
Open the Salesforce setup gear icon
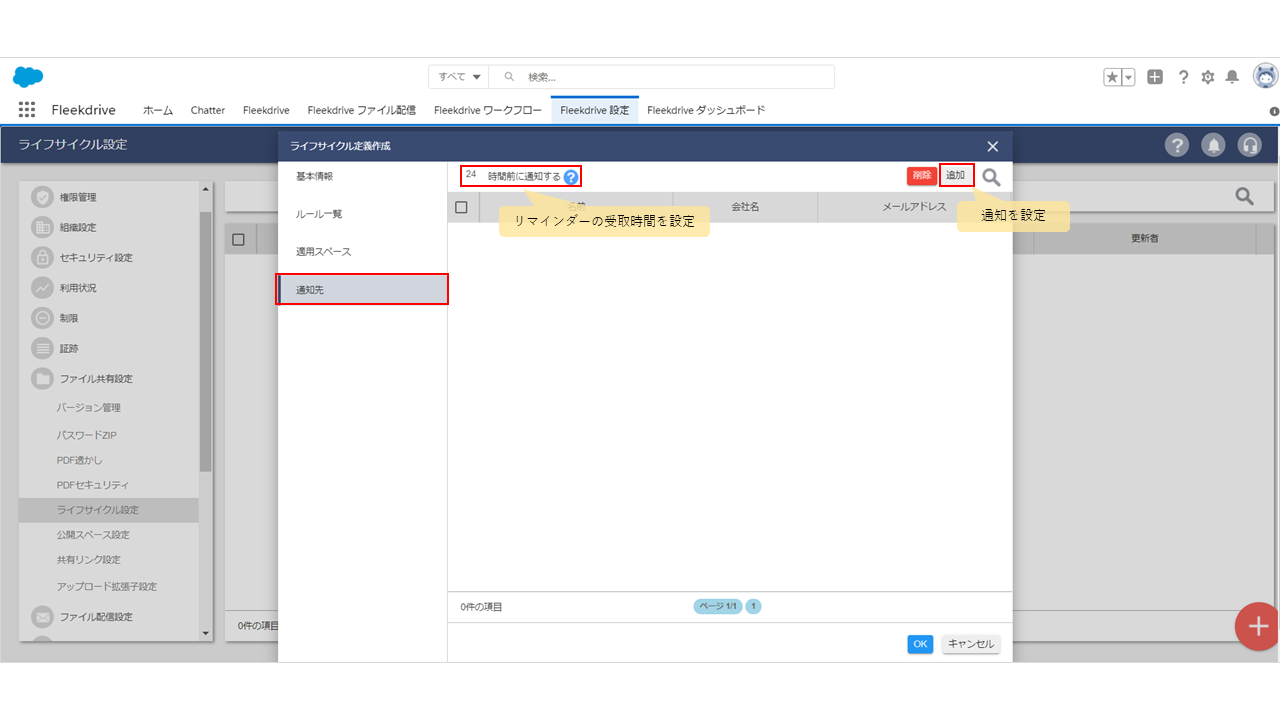point(1207,77)
